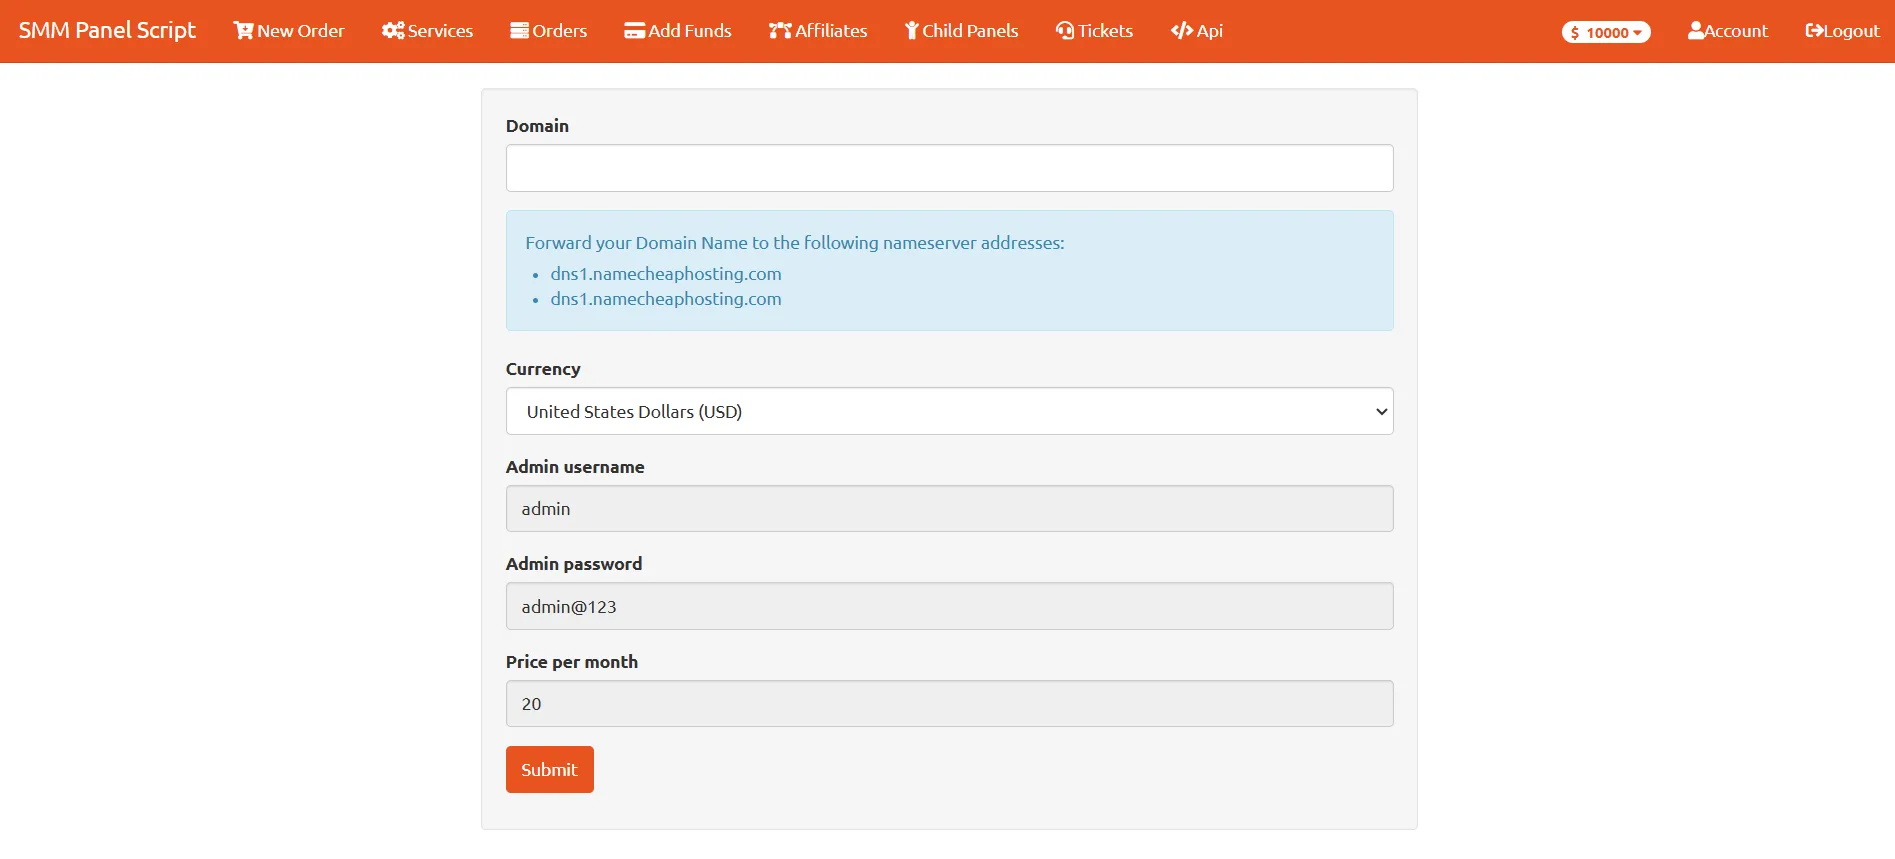The height and width of the screenshot is (859, 1895).
Task: Select the Admin password field
Action: click(949, 607)
